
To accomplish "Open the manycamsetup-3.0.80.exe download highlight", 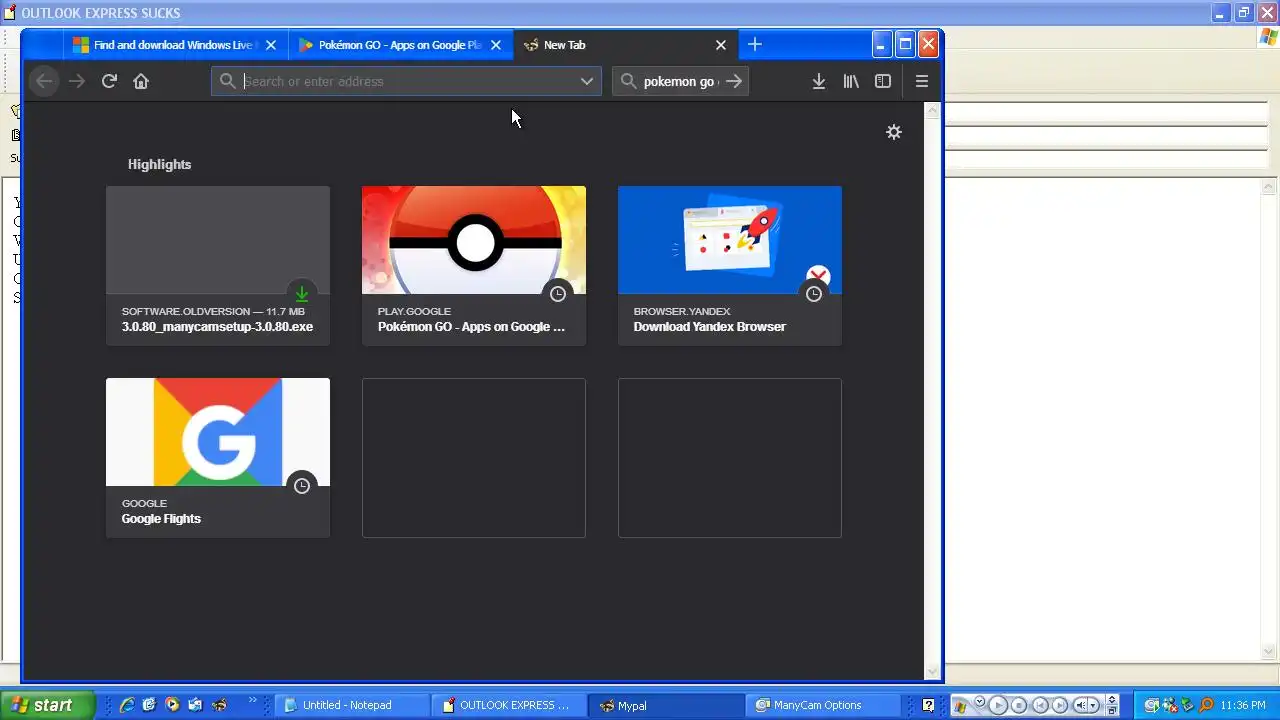I will coord(218,266).
